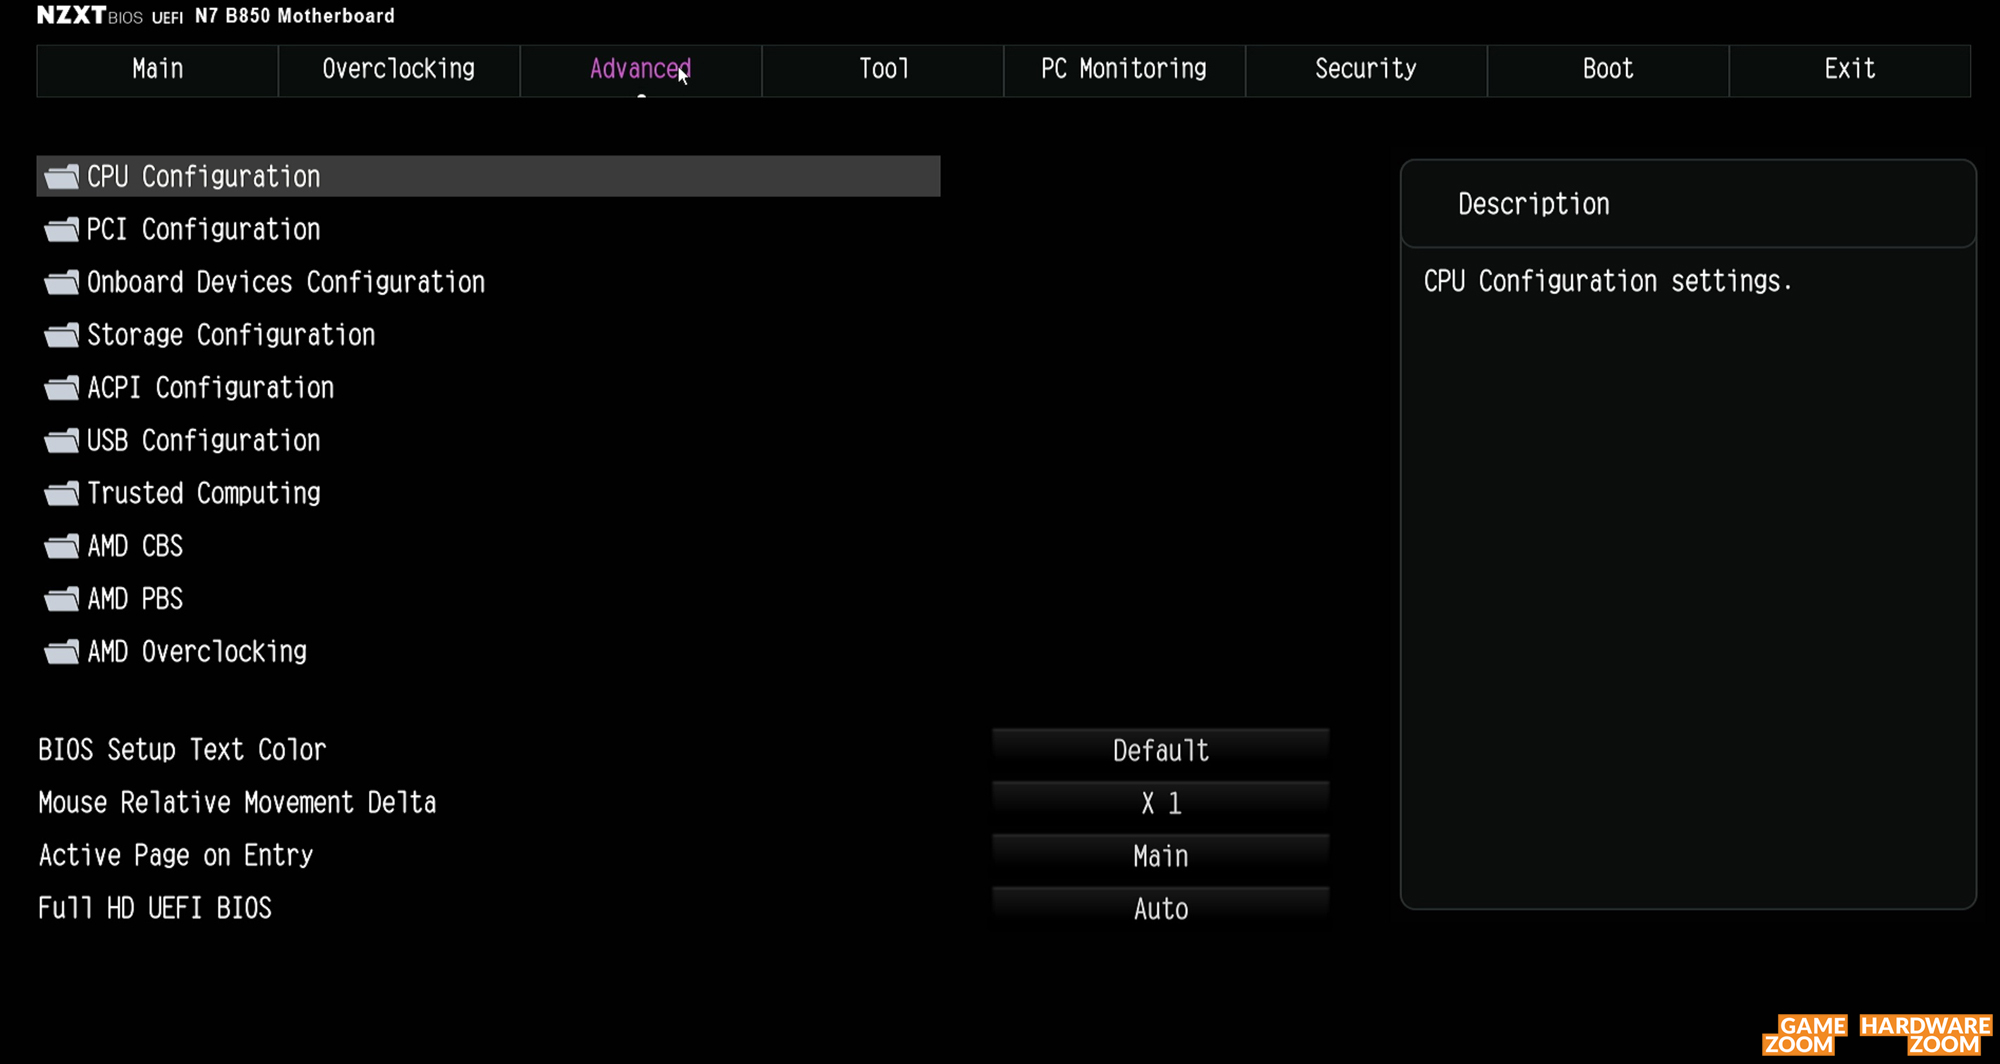Click the USB Configuration folder icon
Viewport: 2000px width, 1064px height.
pos(62,441)
